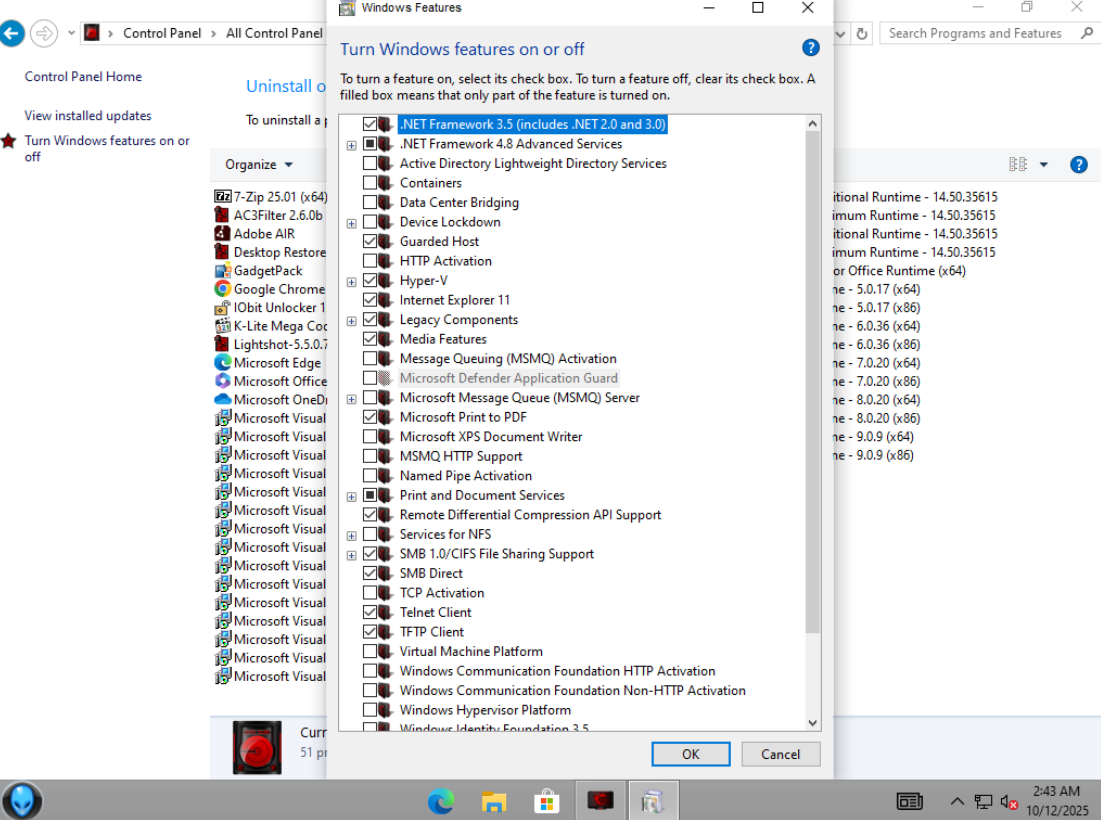
Task: Expand Services for NFS node
Action: coord(352,536)
